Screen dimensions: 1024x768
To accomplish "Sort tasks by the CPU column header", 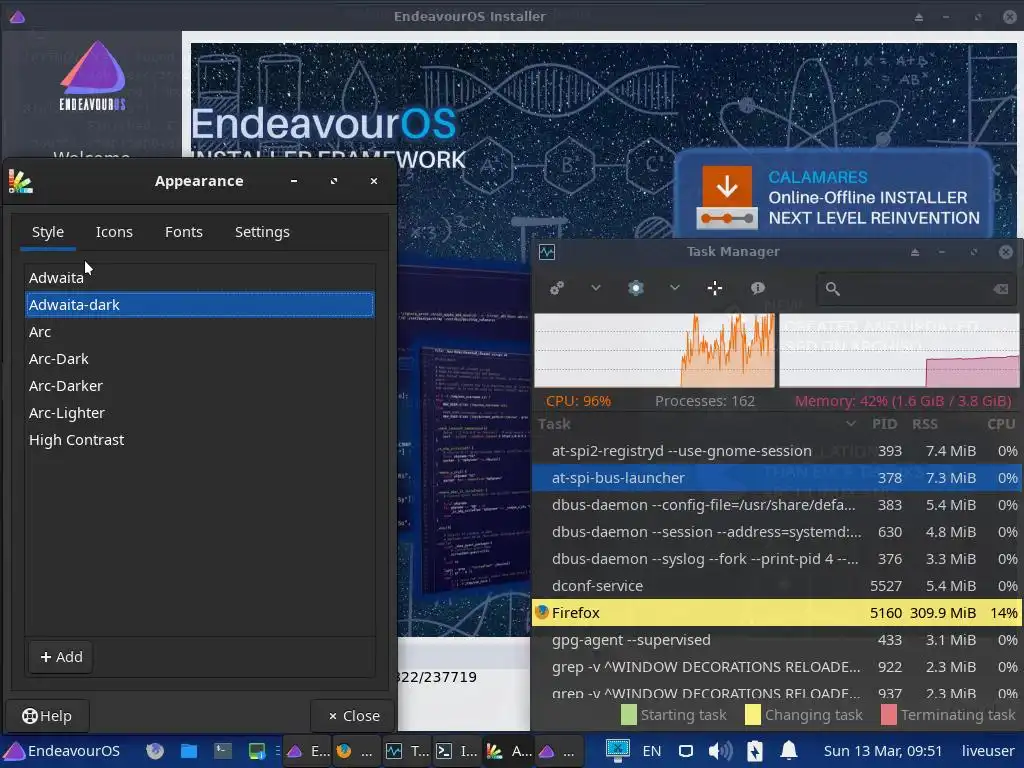I will [x=1001, y=424].
